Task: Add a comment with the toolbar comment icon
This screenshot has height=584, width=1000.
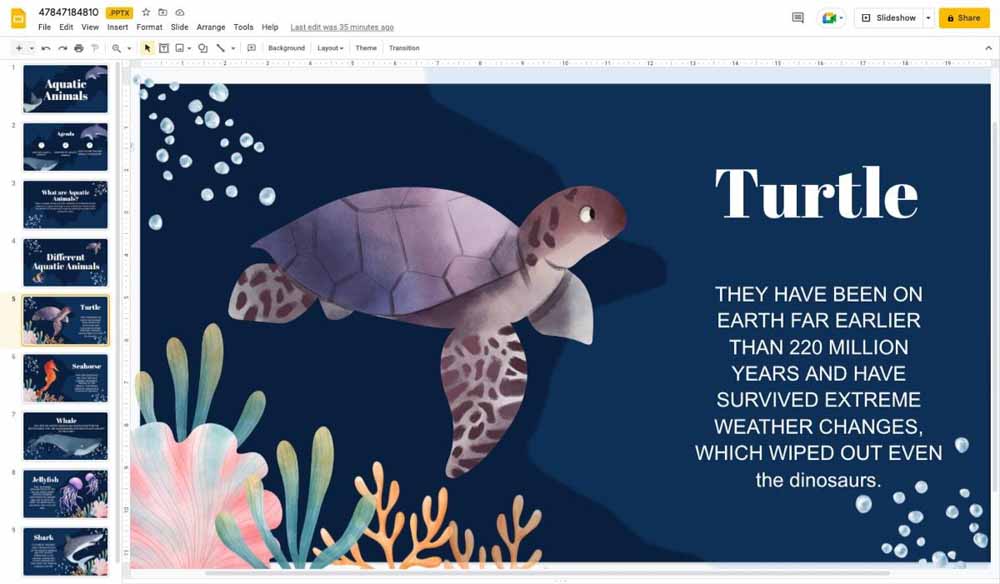Action: pyautogui.click(x=251, y=48)
